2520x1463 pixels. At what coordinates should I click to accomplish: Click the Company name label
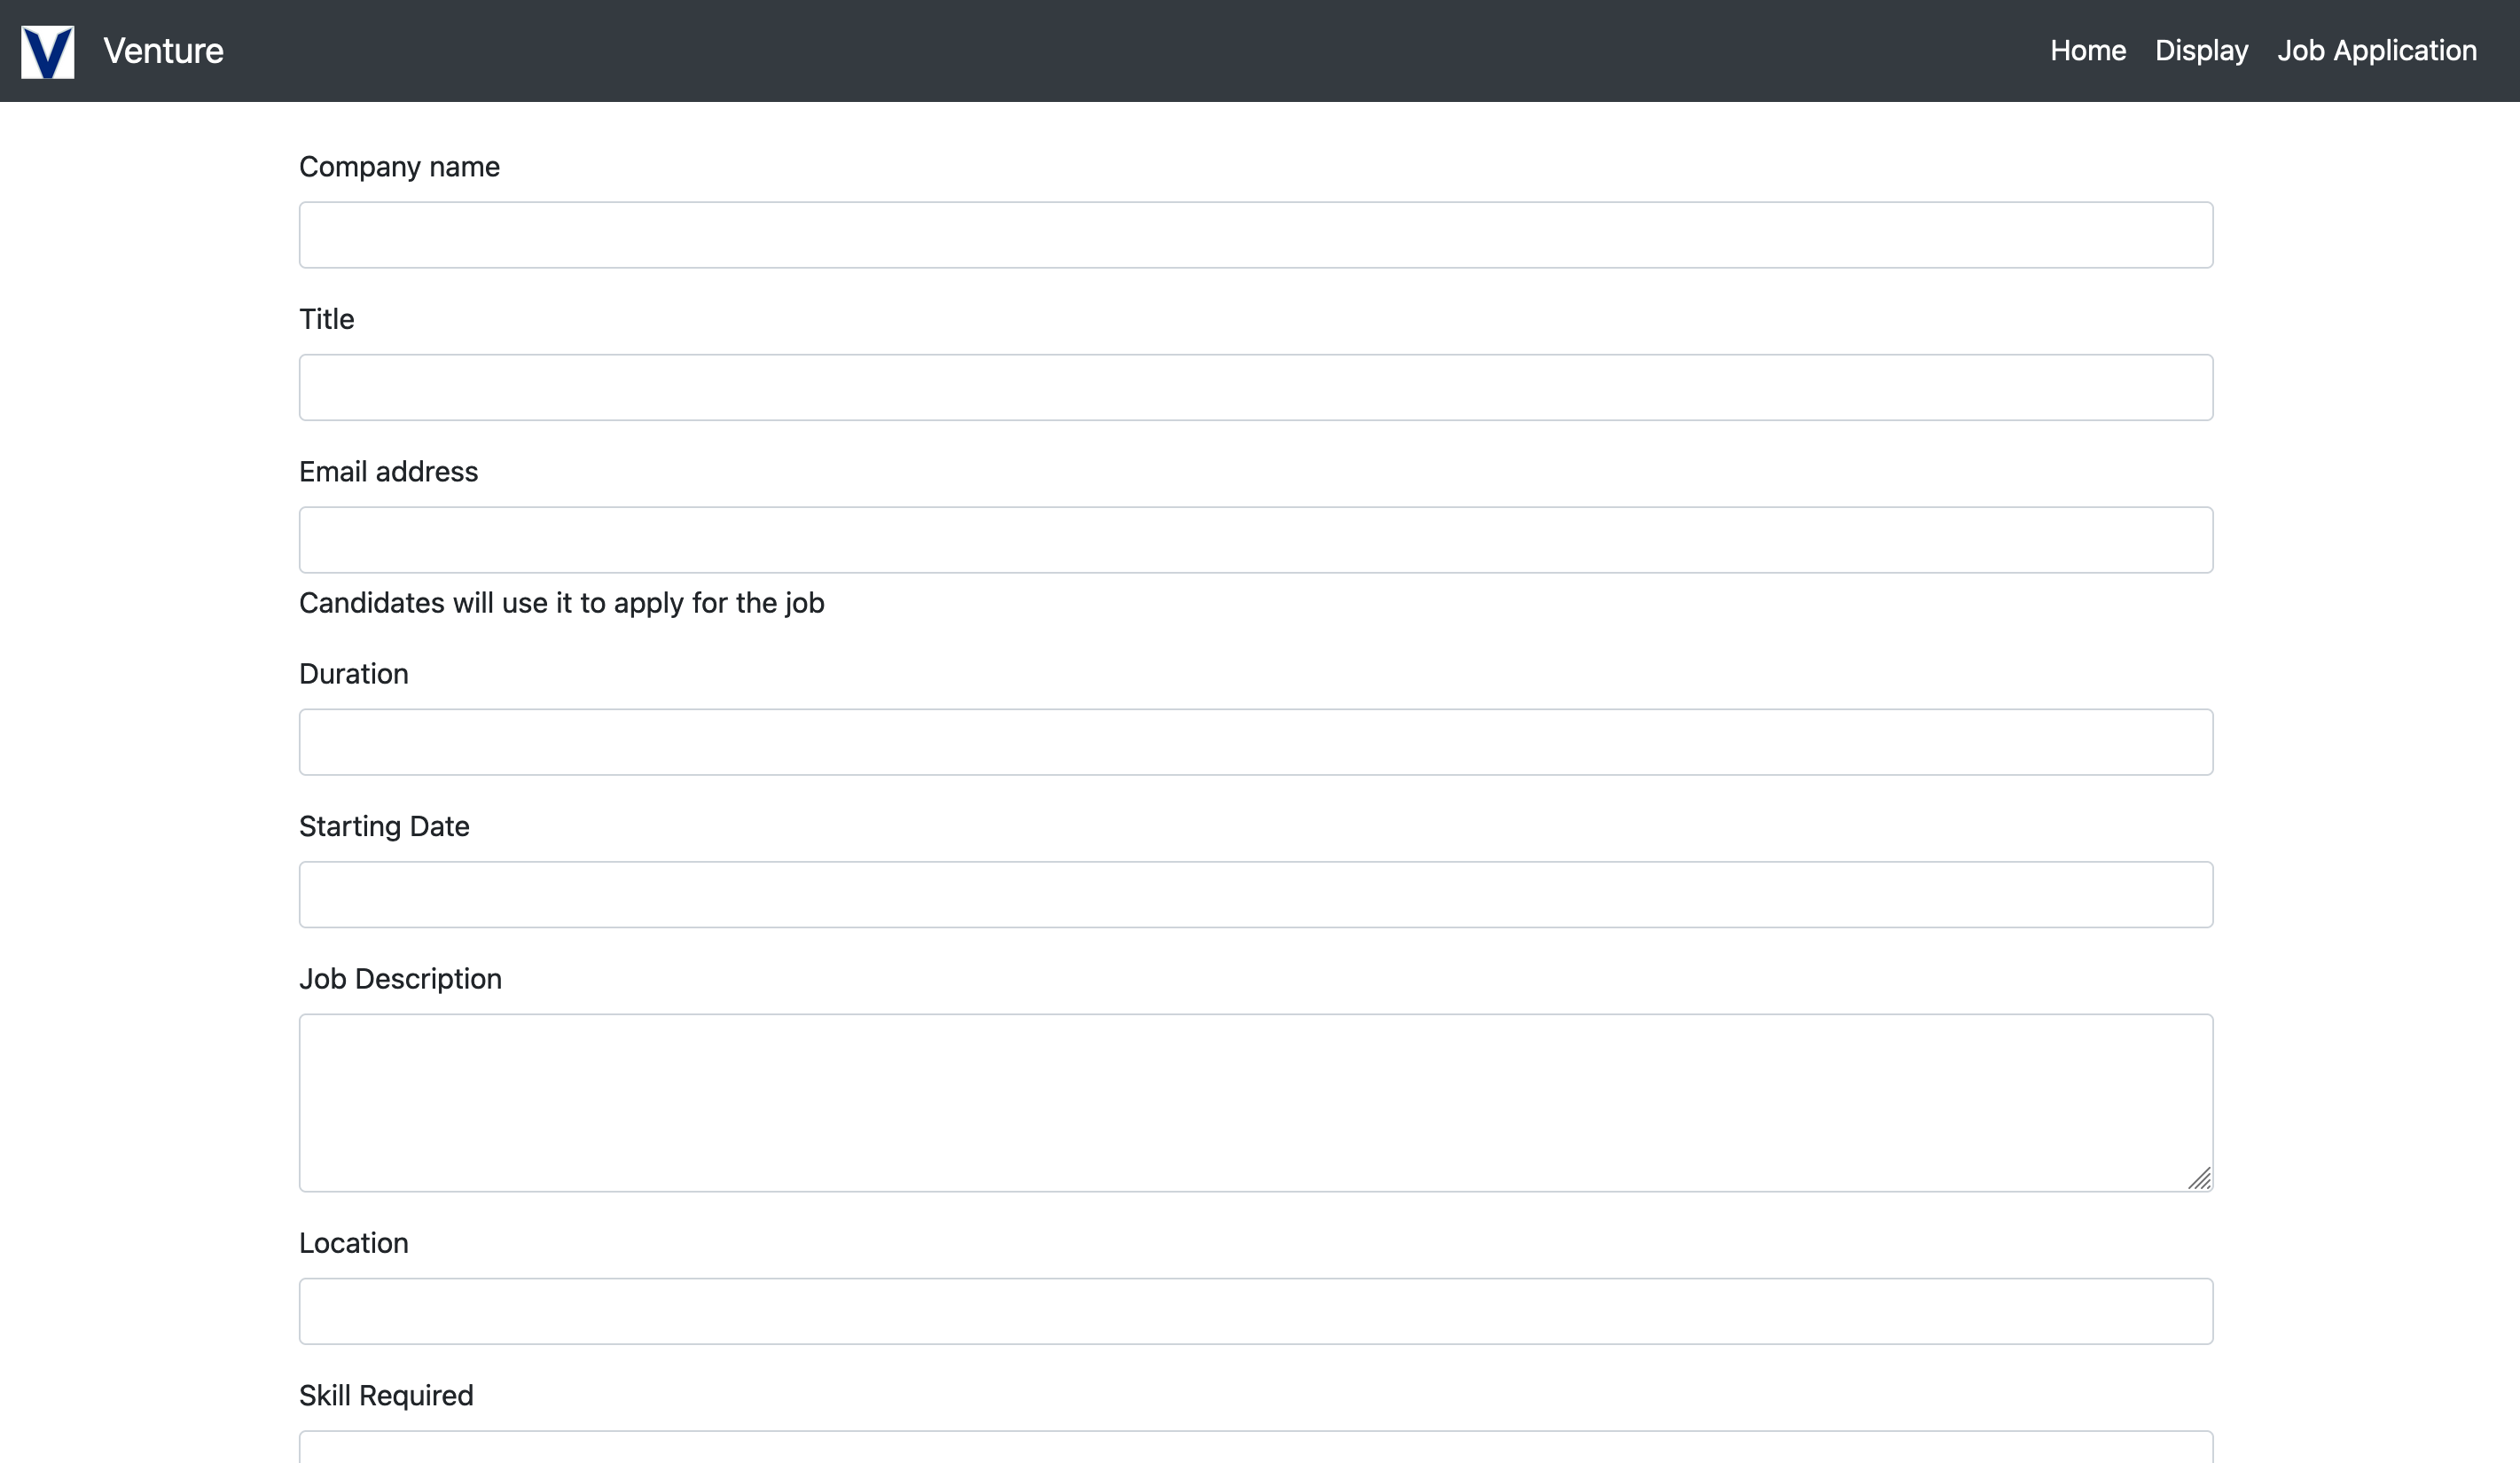click(399, 167)
